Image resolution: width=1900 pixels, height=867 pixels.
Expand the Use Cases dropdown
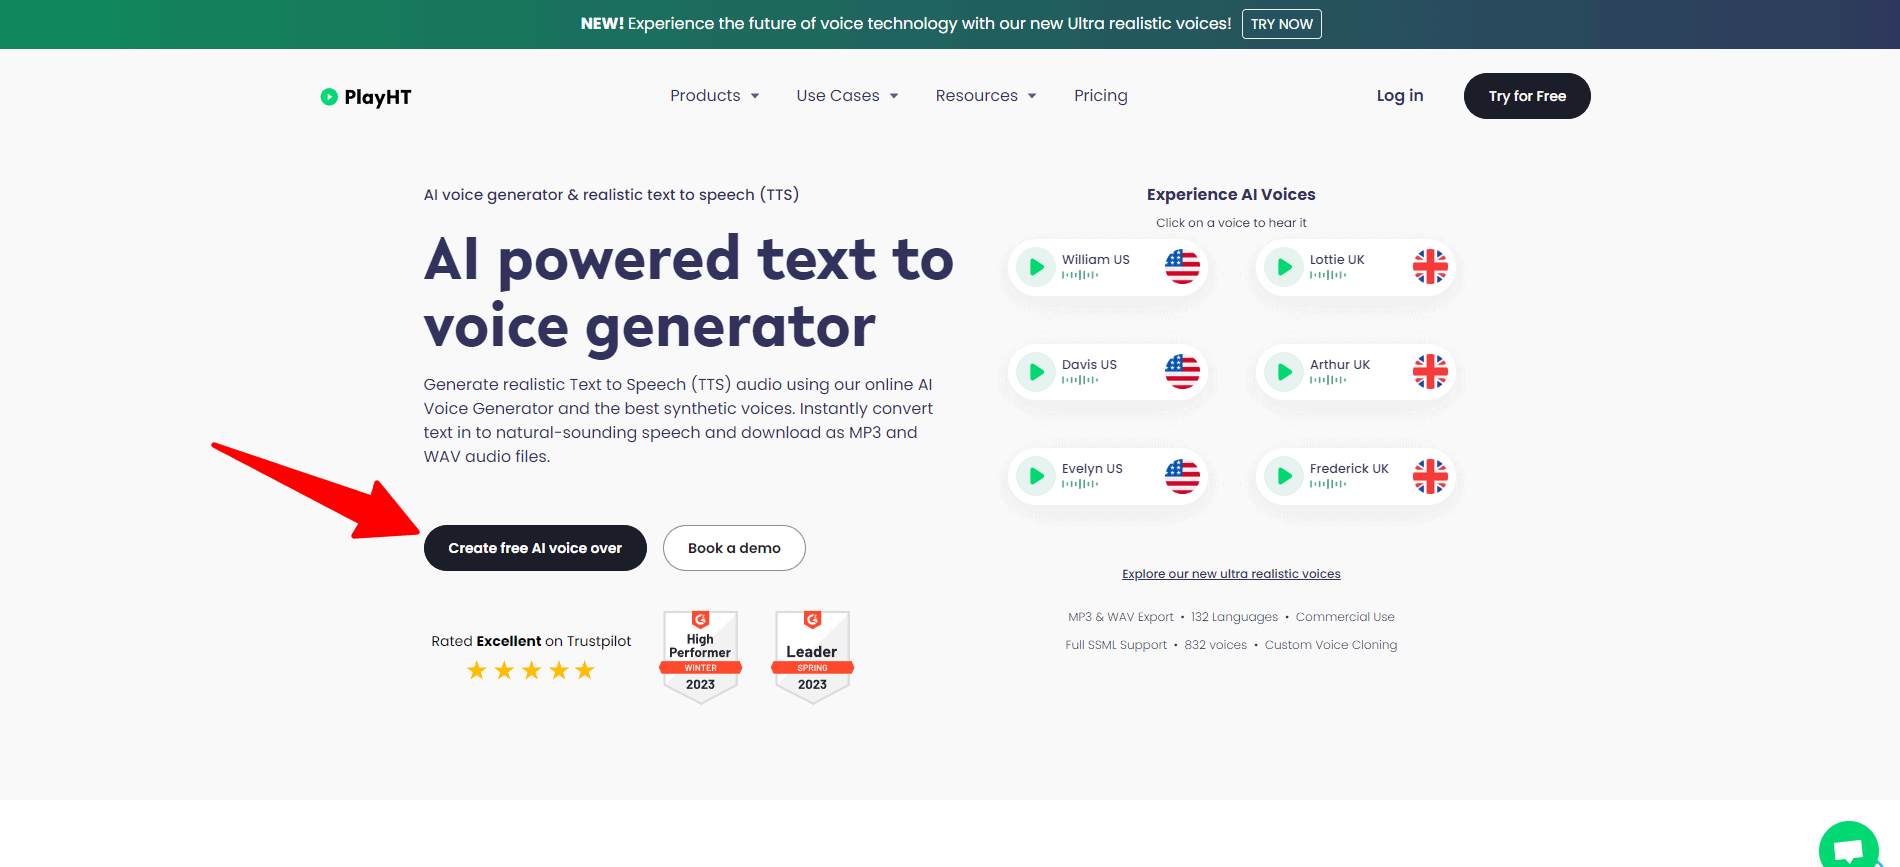847,96
